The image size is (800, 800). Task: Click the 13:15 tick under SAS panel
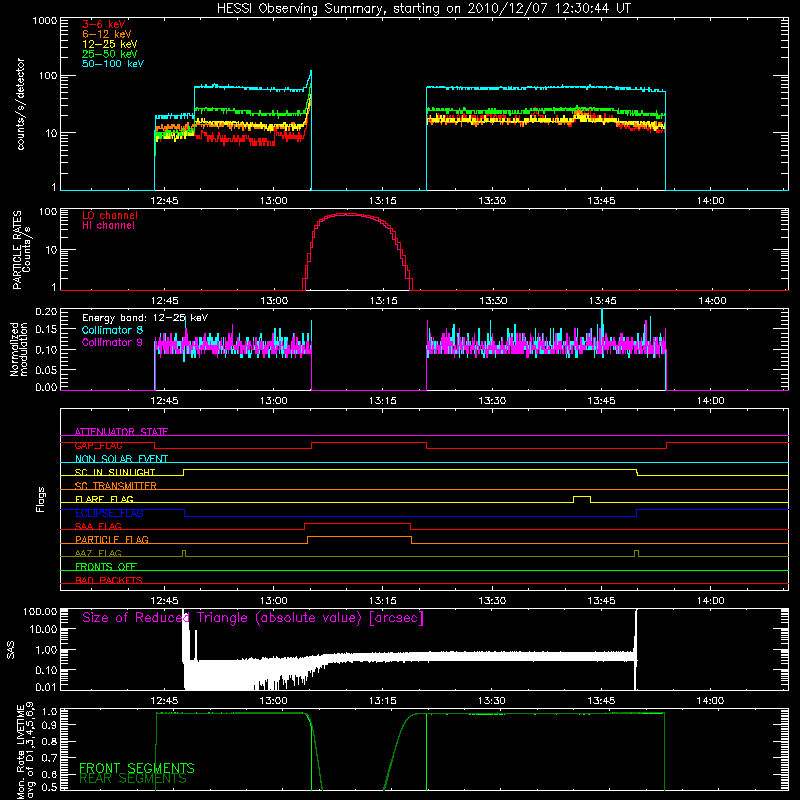(x=383, y=701)
